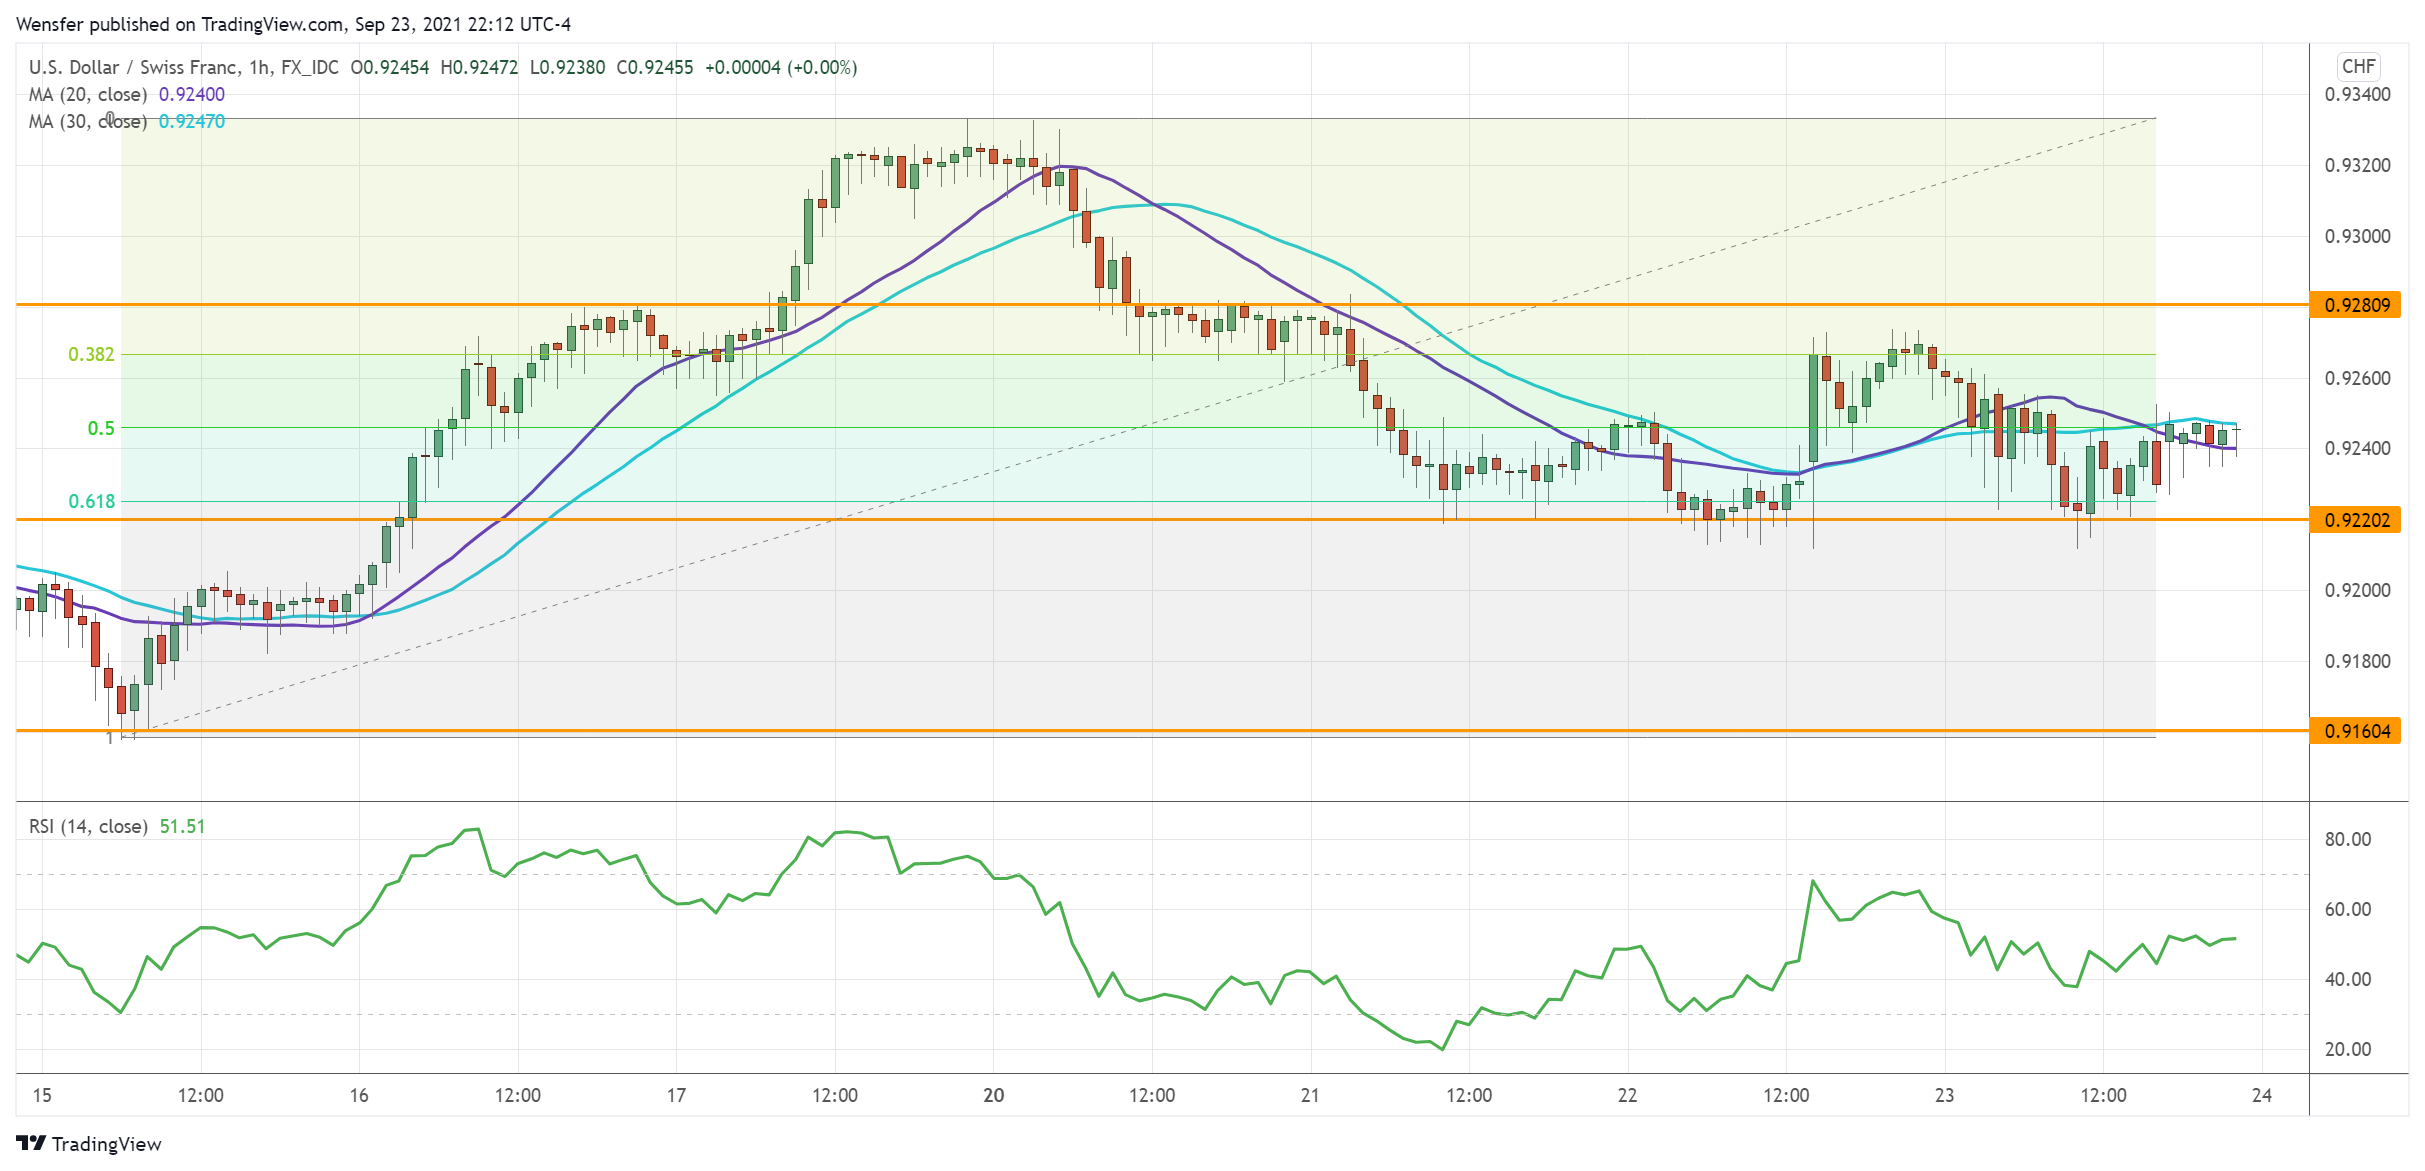The image size is (2425, 1171).
Task: Click the MA (30, close) indicator label
Action: (x=88, y=121)
